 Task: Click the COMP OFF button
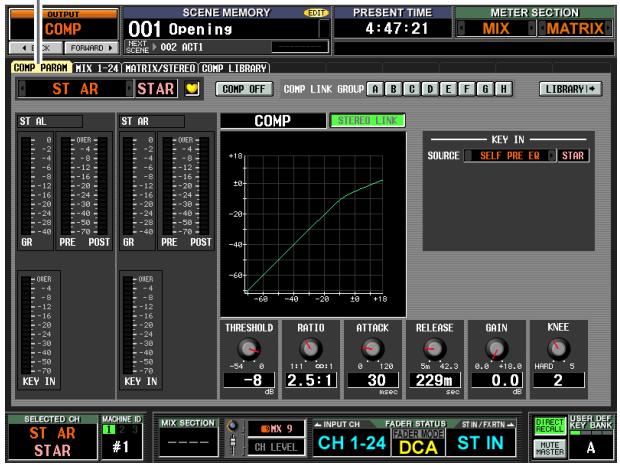244,89
